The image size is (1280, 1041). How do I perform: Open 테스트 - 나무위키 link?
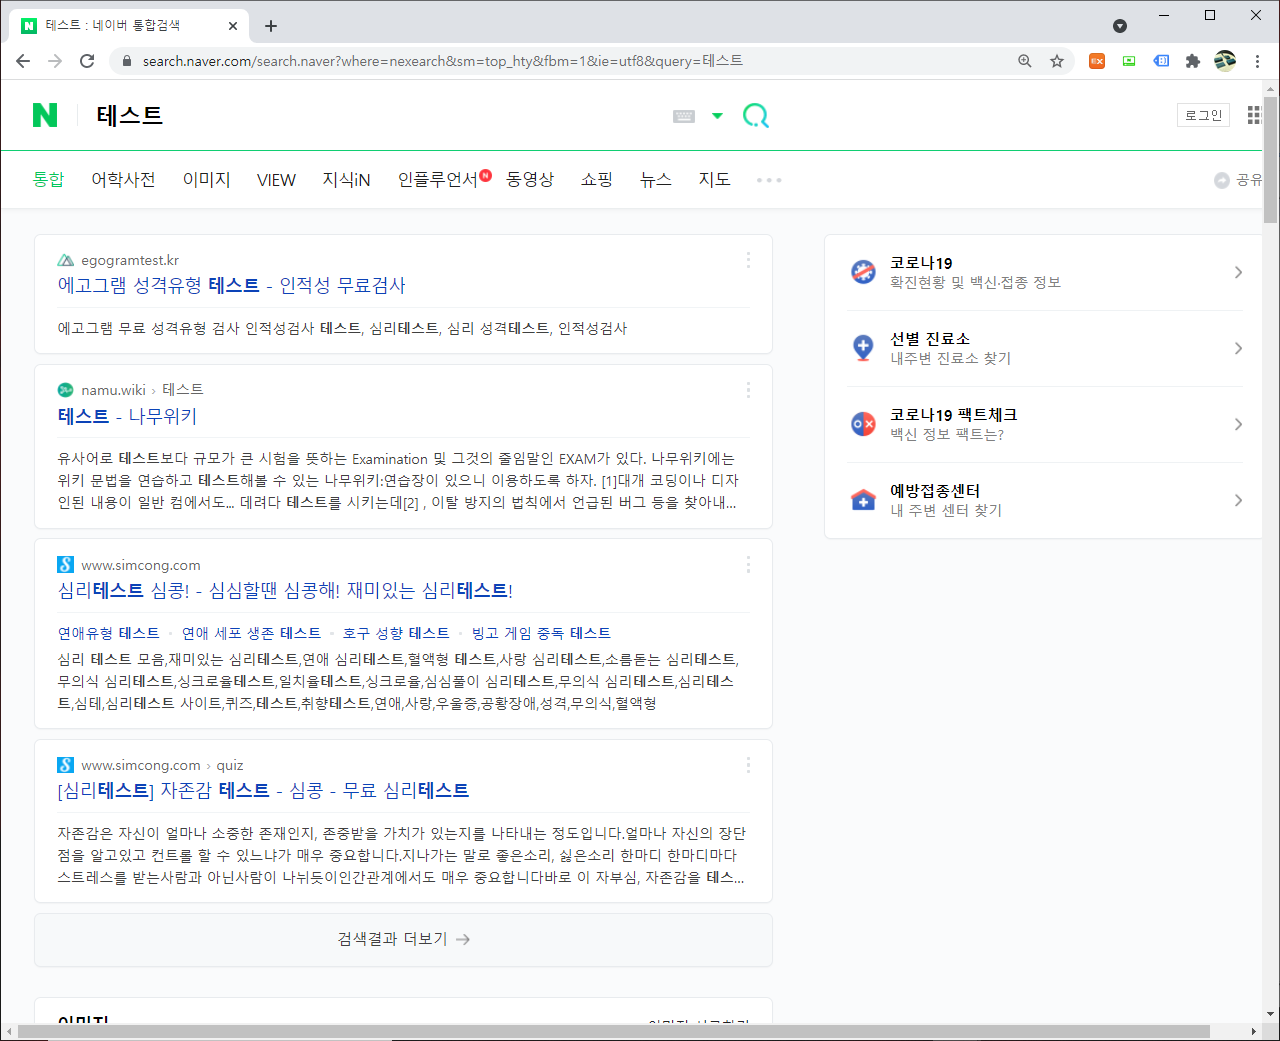pyautogui.click(x=127, y=416)
